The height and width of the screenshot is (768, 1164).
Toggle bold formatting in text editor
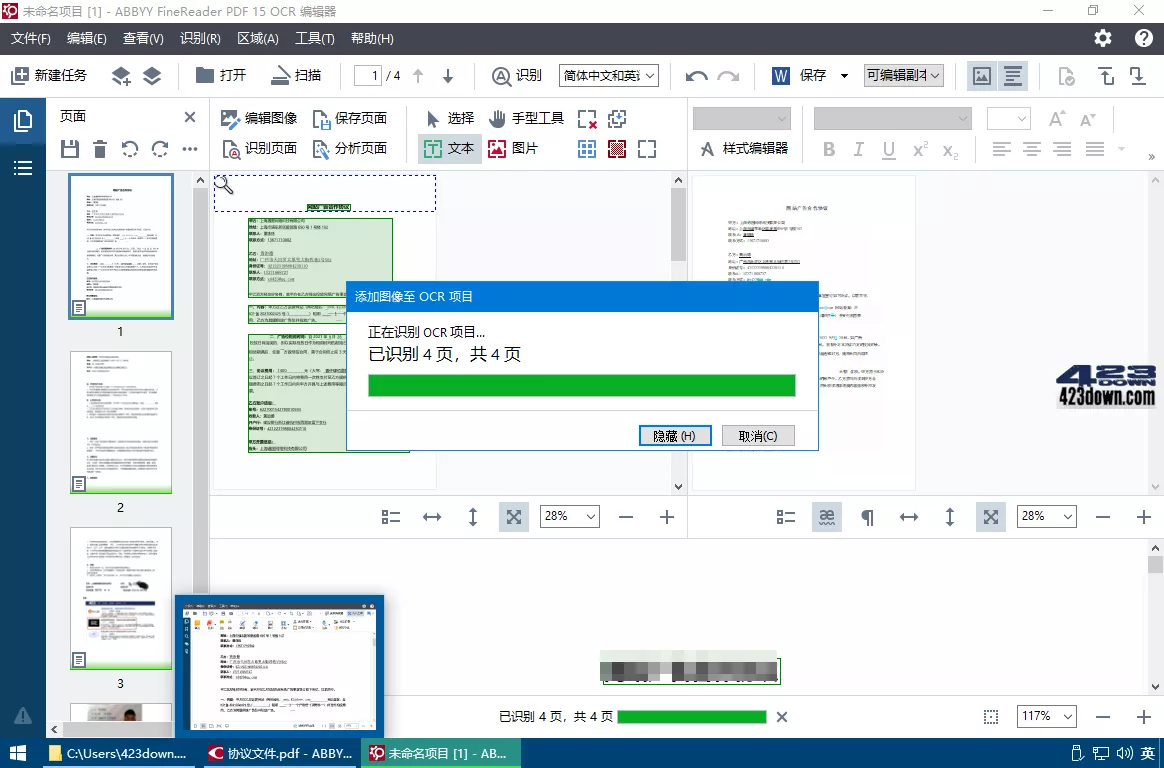click(828, 149)
